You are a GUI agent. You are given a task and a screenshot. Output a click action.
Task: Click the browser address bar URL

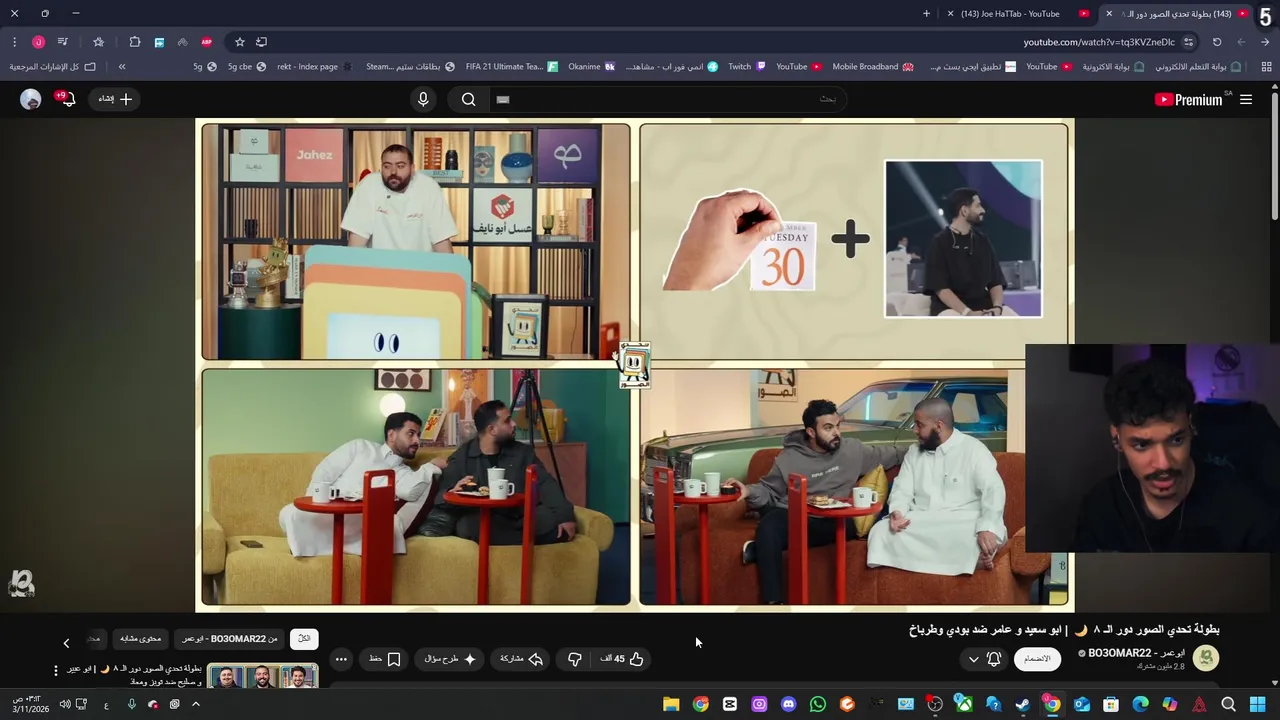[1098, 42]
